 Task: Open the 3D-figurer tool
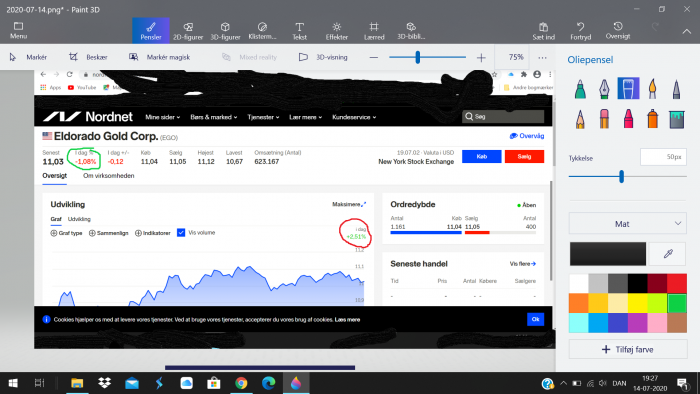click(225, 31)
